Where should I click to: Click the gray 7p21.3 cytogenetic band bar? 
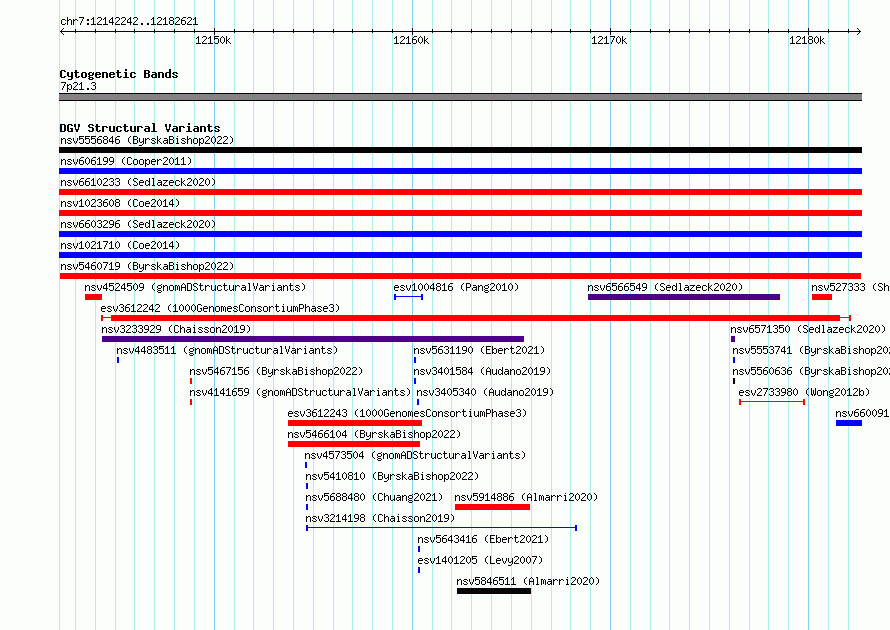460,97
